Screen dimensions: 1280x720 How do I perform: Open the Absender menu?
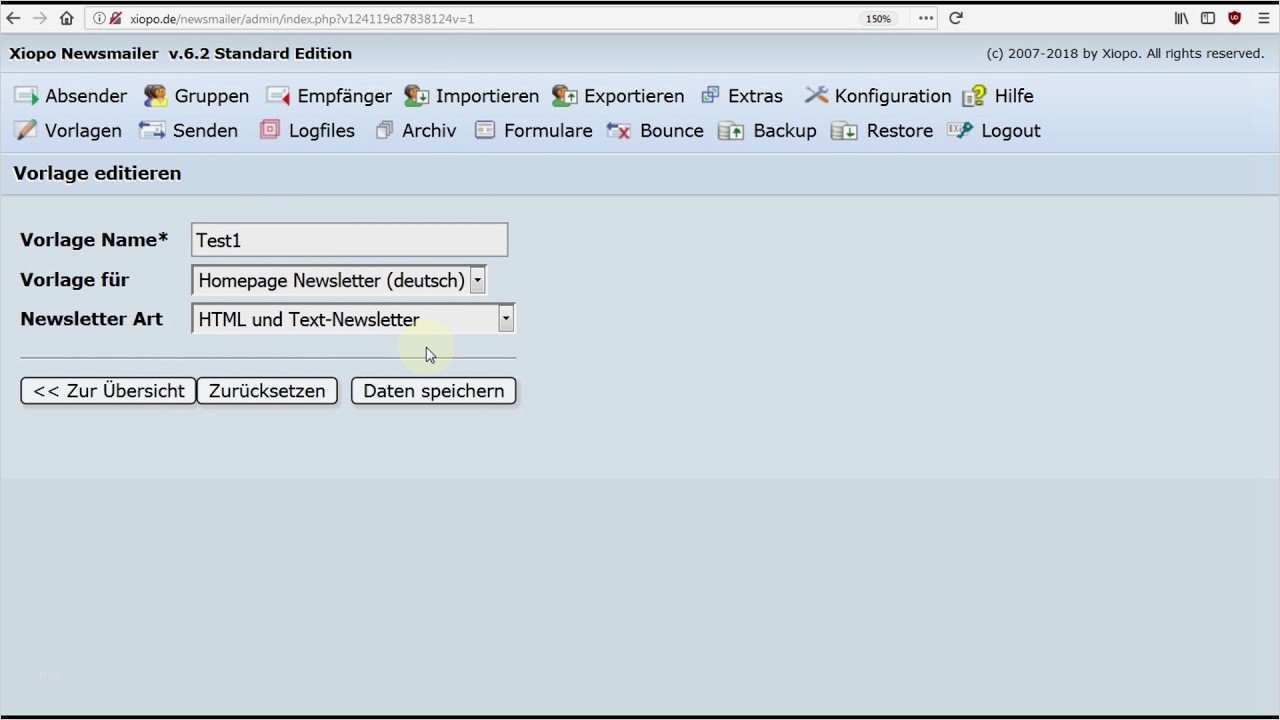tap(86, 96)
